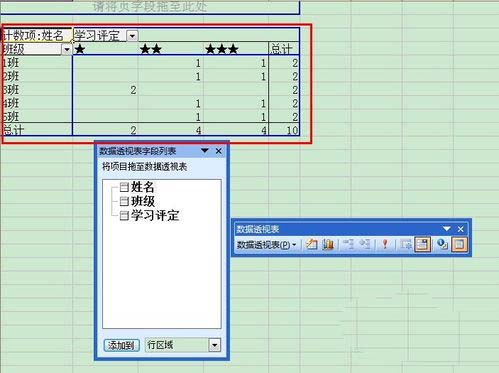
Task: Open the Format Report tool in PivotTable toolbar
Action: pos(311,244)
